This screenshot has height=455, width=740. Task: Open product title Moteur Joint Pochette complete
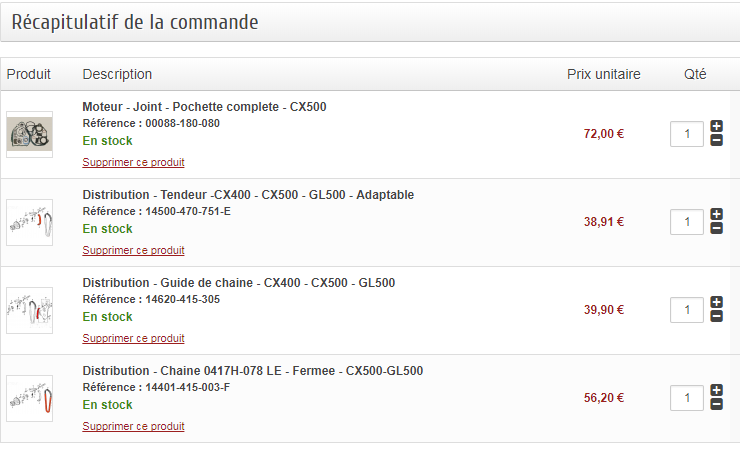[204, 107]
